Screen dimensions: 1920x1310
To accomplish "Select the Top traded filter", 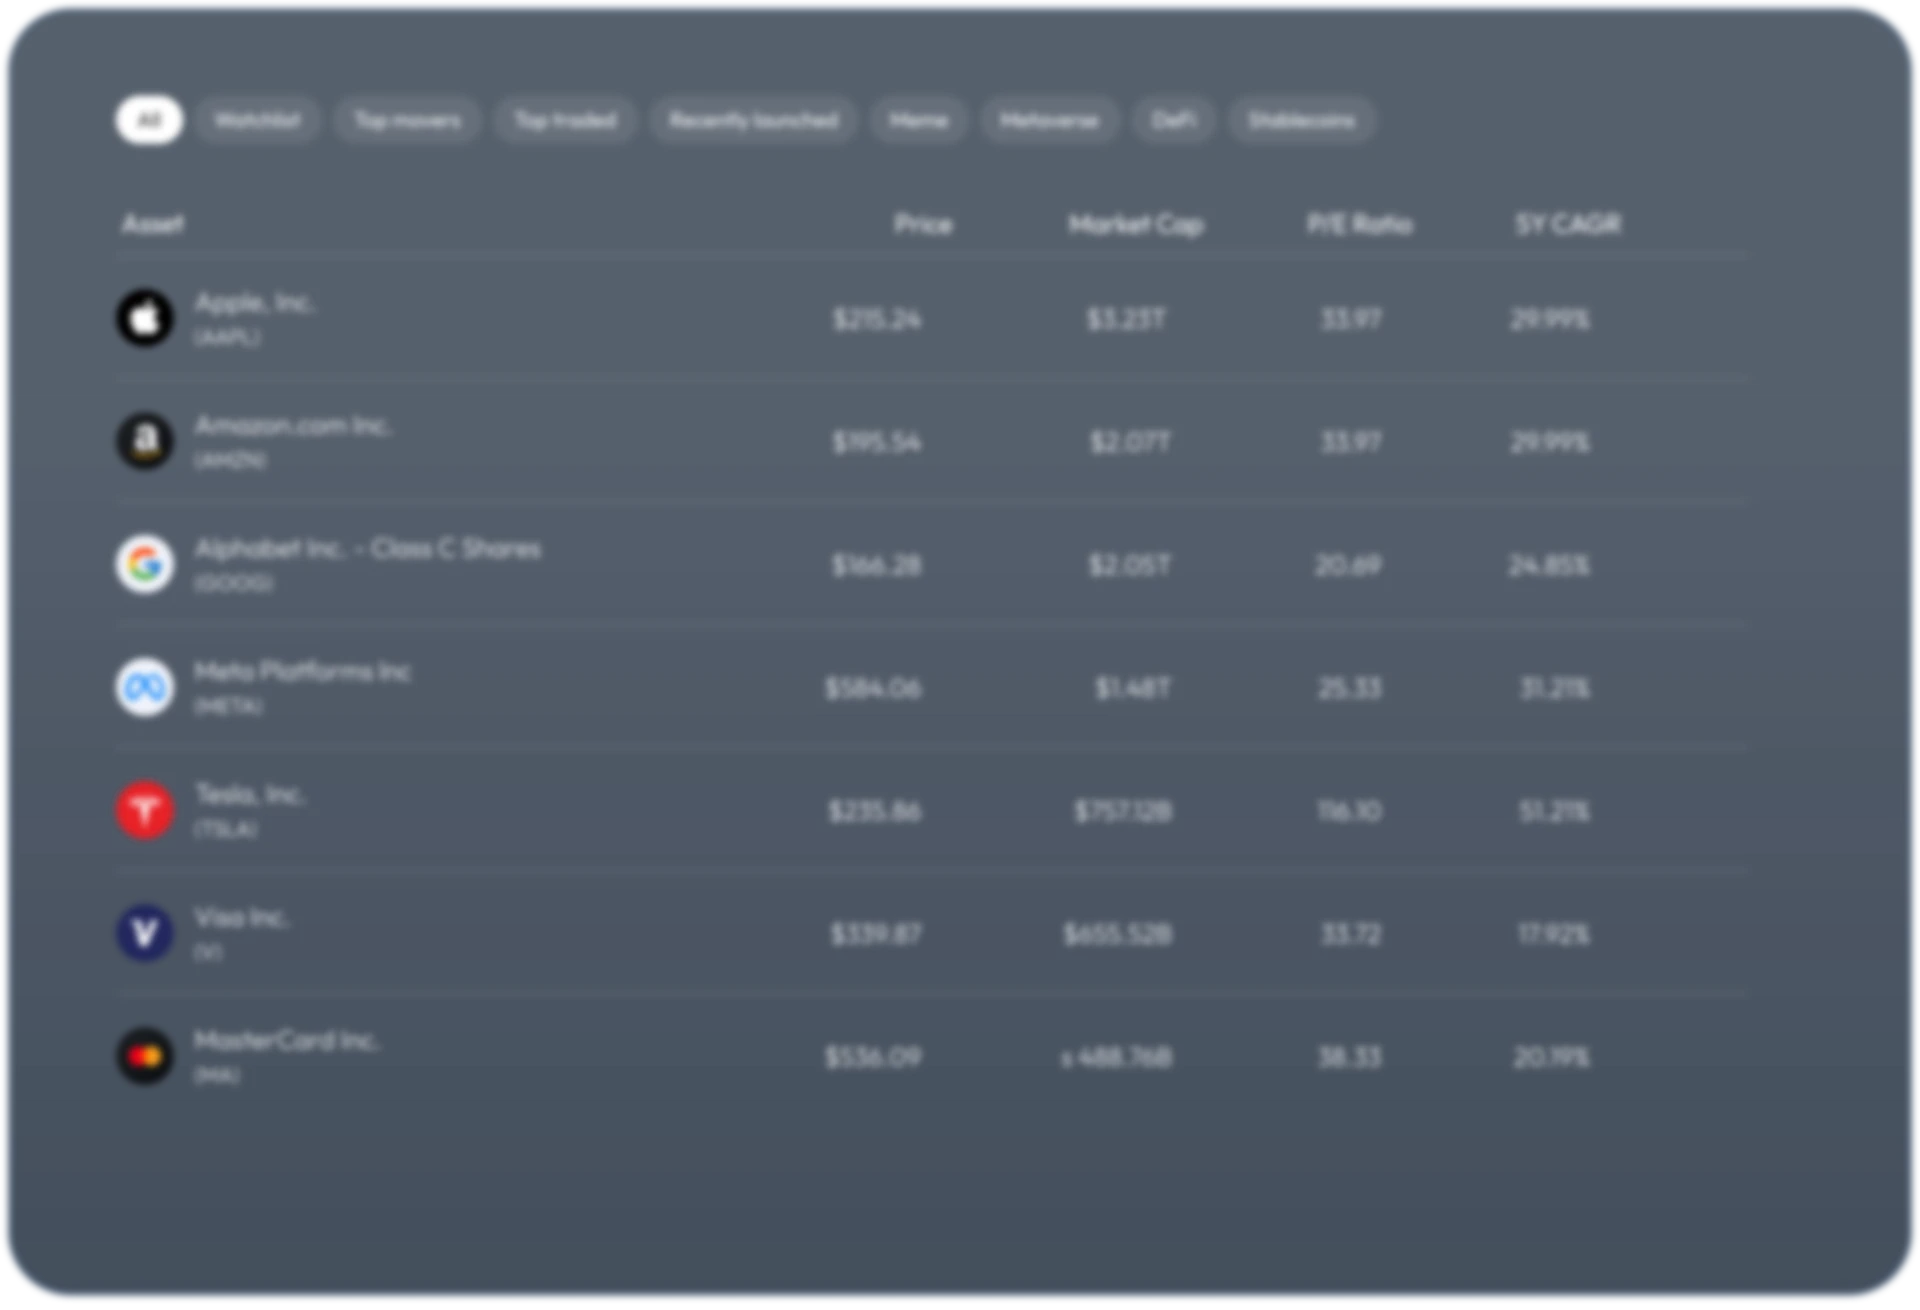I will click(564, 119).
